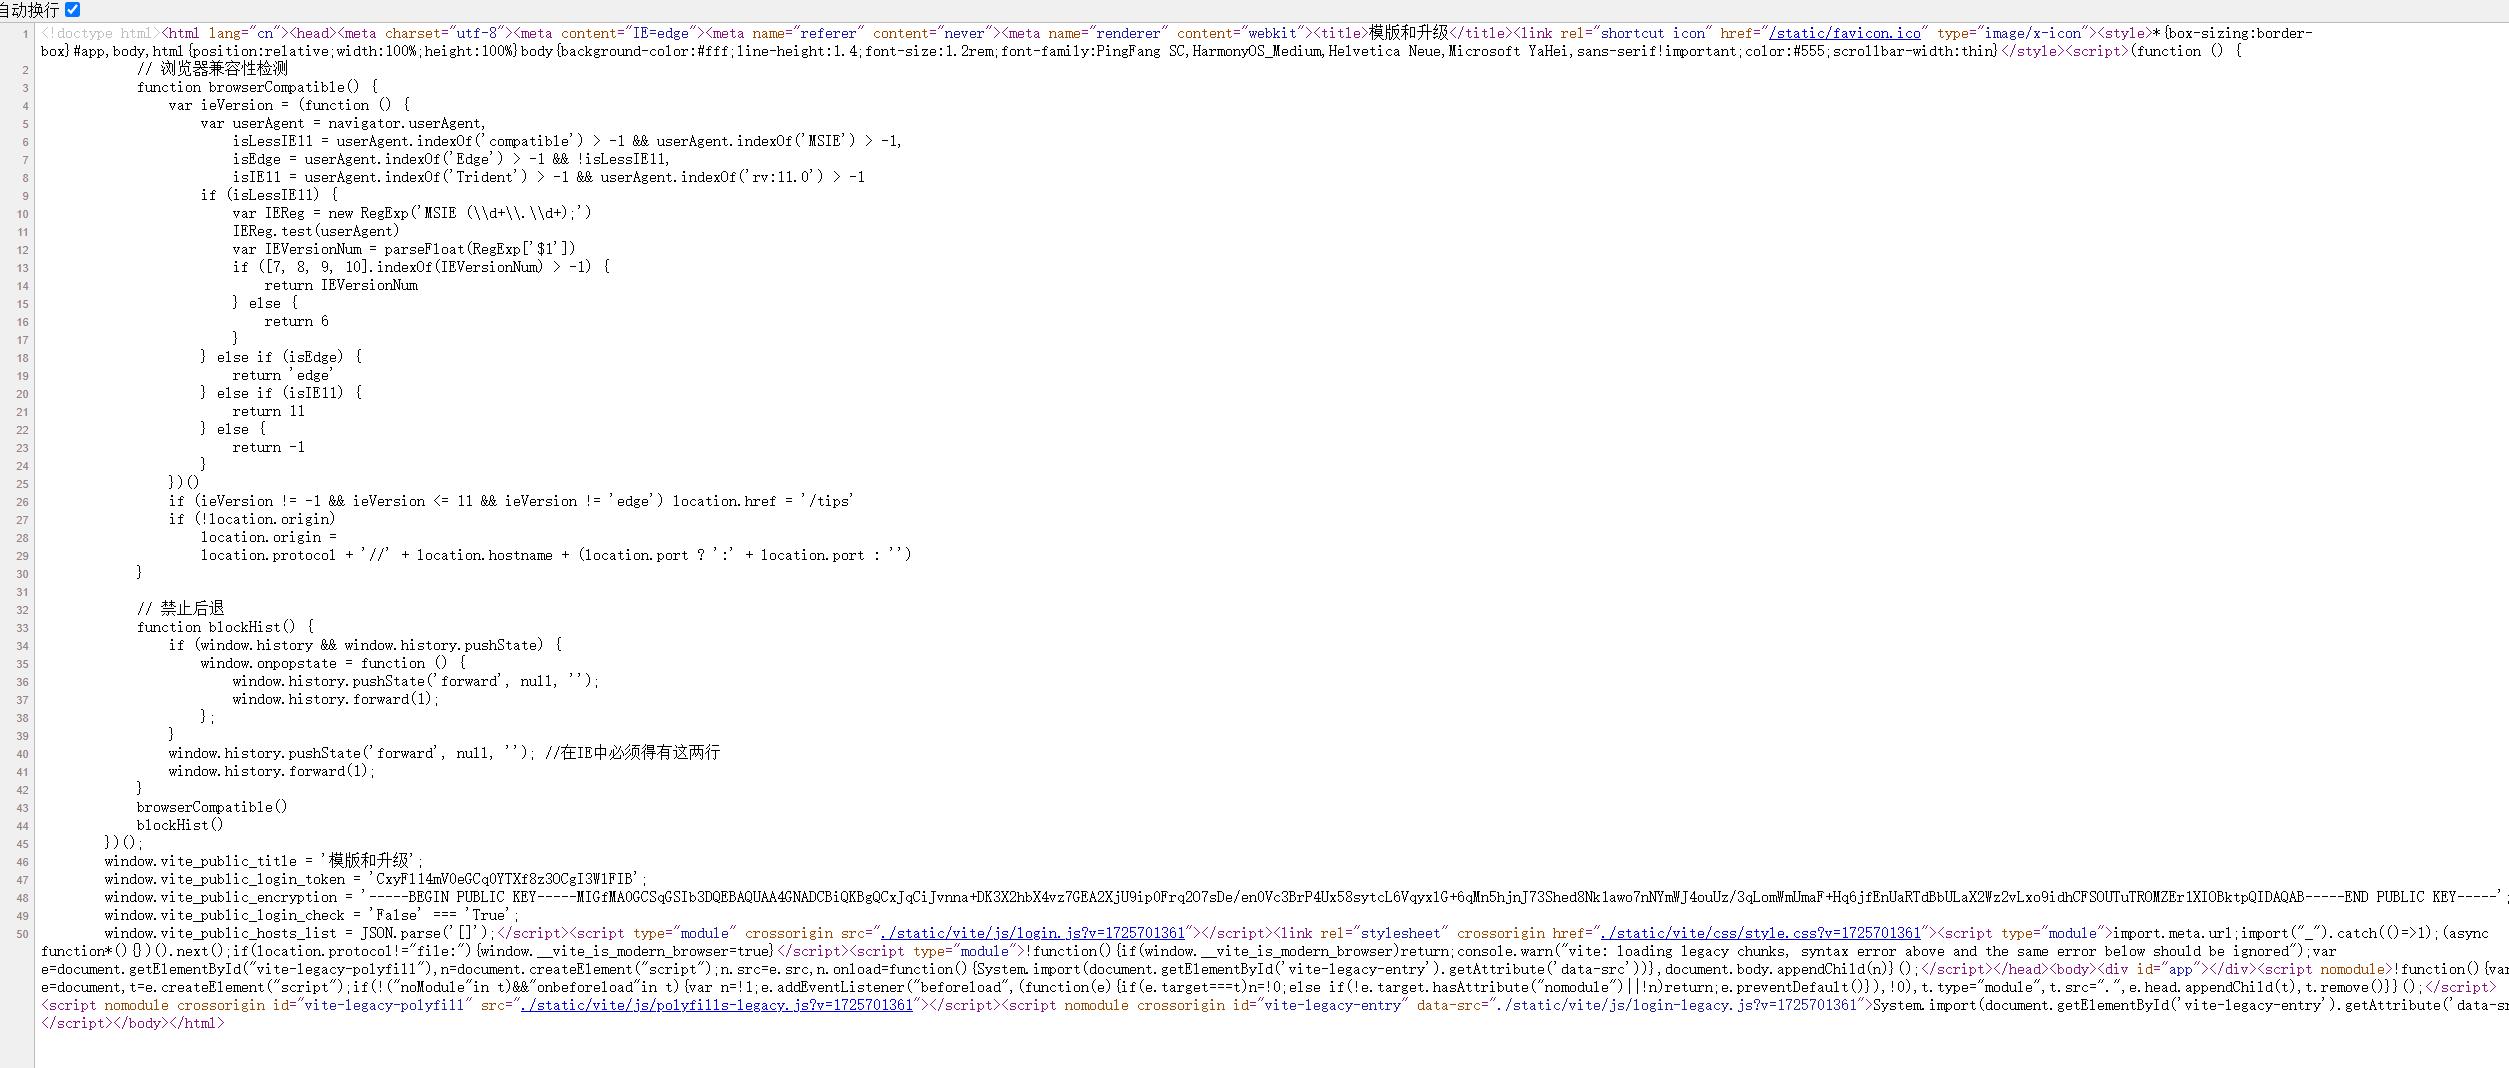Open the style.css?v=1725701361 stylesheet link

(x=1761, y=933)
